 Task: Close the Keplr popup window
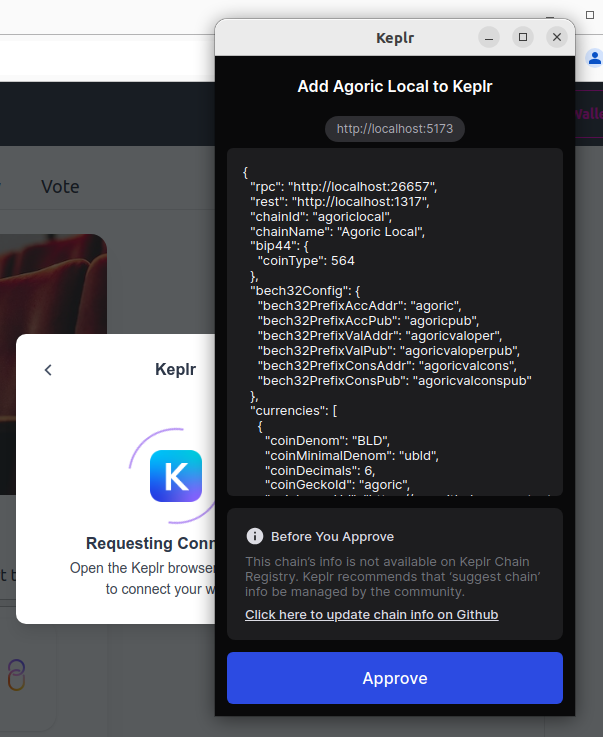point(557,37)
